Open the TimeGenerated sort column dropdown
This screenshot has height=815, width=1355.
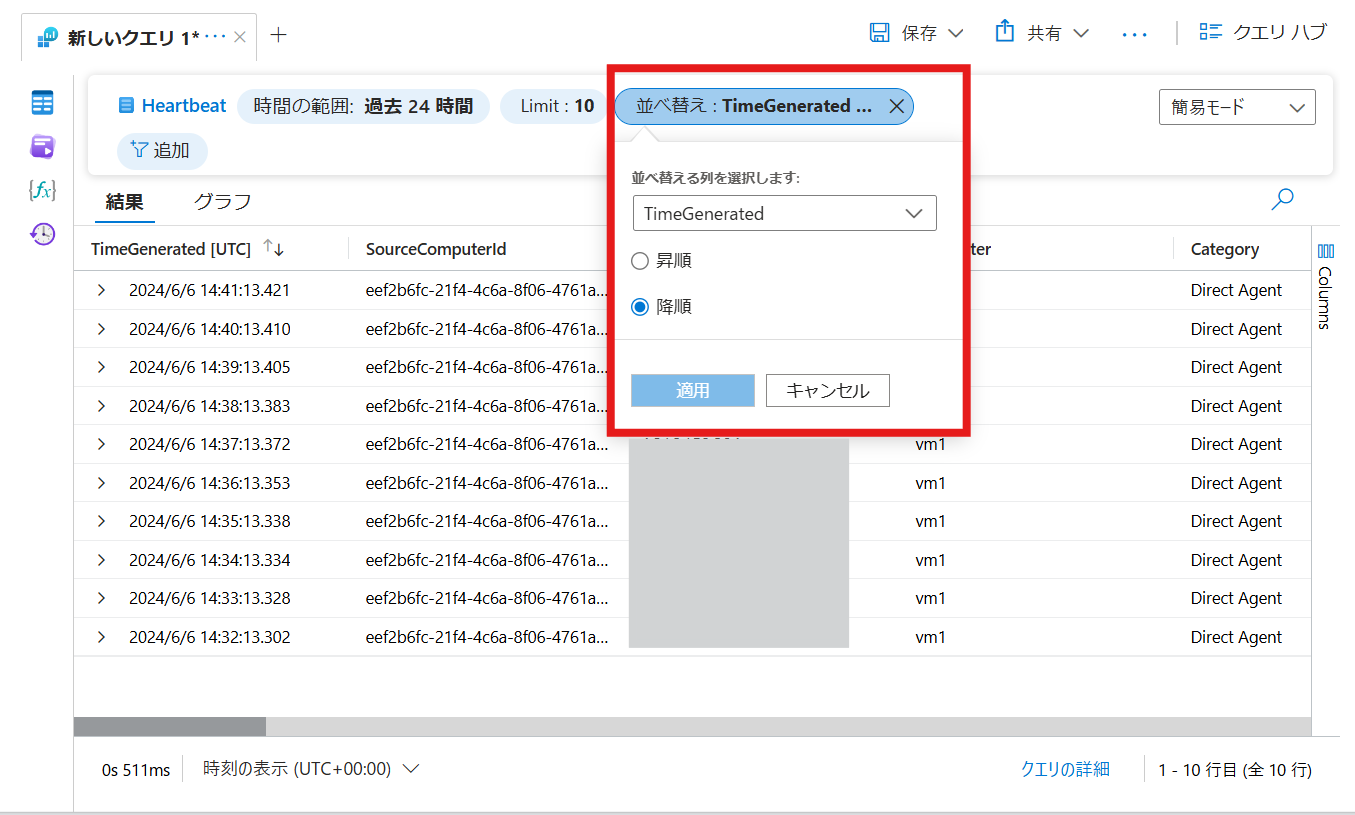coord(784,213)
